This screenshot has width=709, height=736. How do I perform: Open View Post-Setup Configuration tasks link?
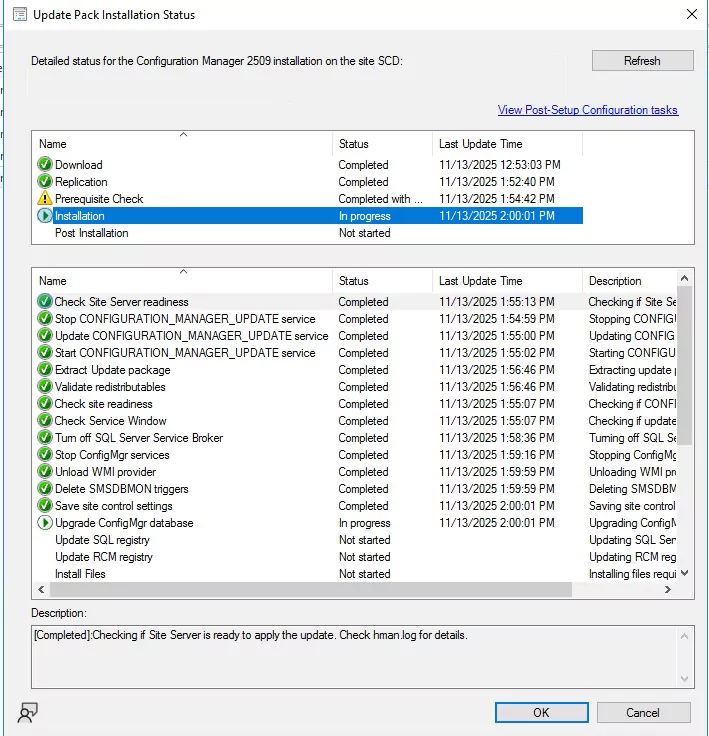(x=587, y=110)
